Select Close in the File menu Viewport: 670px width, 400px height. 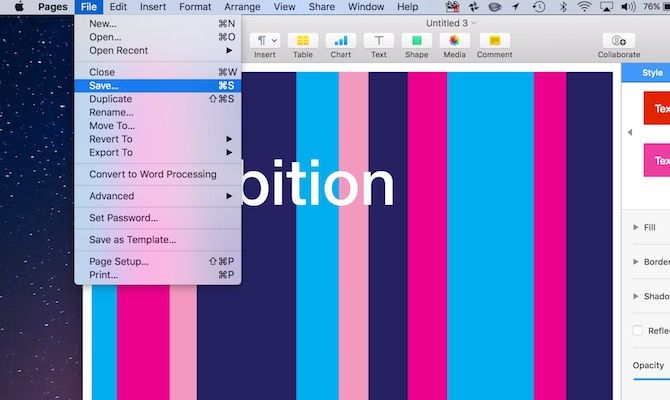click(158, 72)
